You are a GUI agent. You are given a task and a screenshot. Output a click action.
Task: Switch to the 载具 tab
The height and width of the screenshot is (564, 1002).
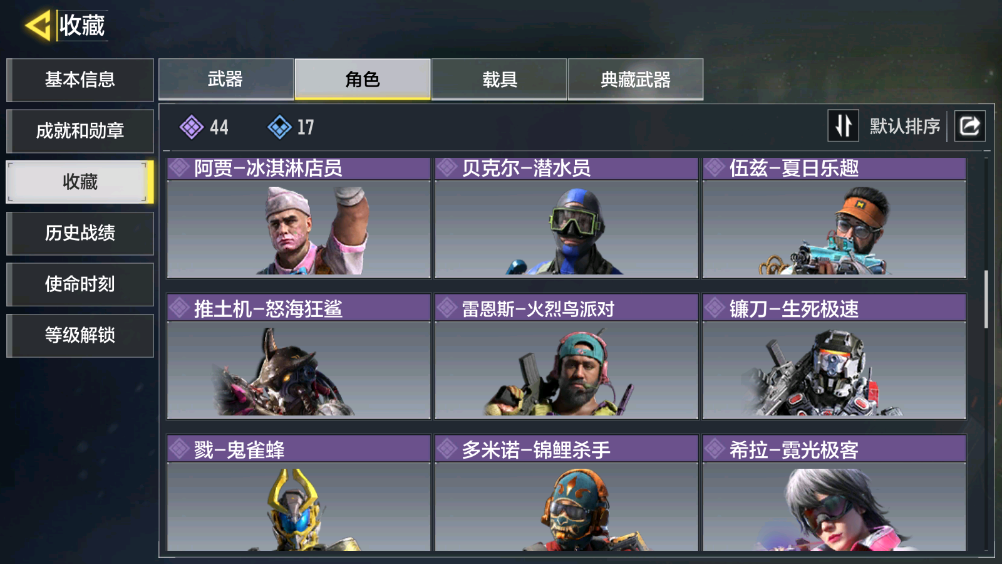point(499,79)
